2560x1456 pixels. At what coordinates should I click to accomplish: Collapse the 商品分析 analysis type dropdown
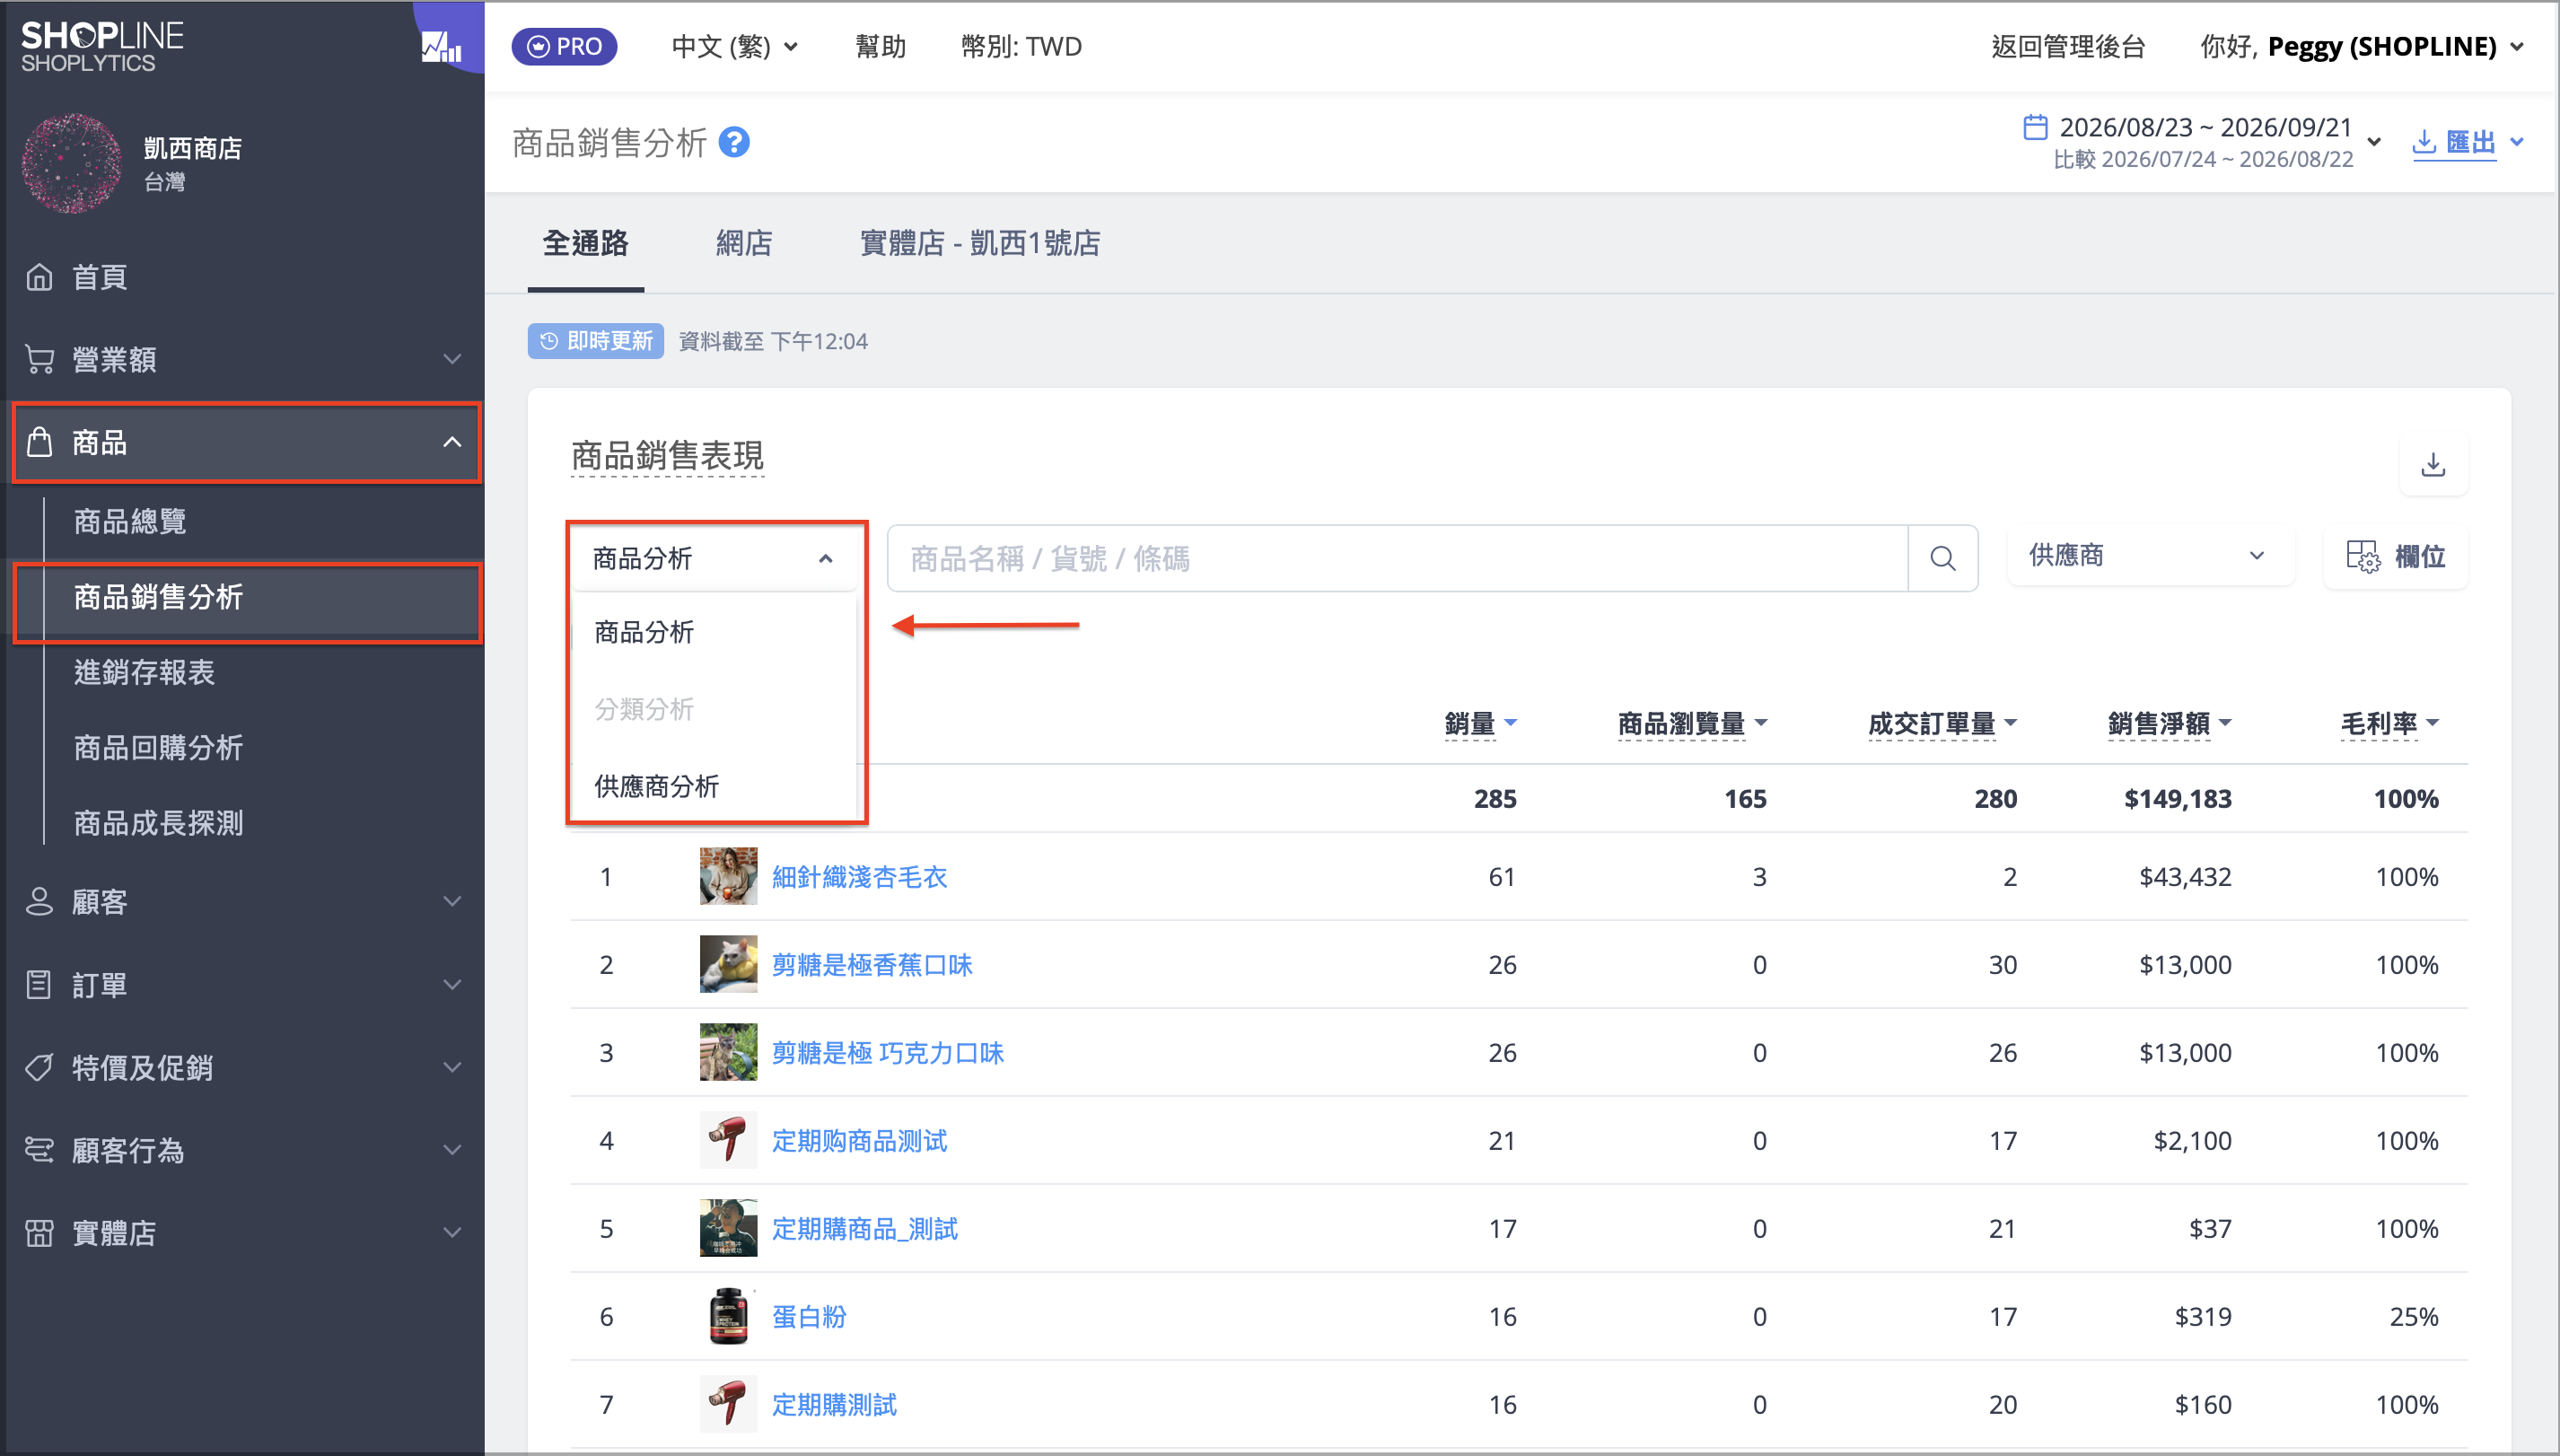coord(712,558)
